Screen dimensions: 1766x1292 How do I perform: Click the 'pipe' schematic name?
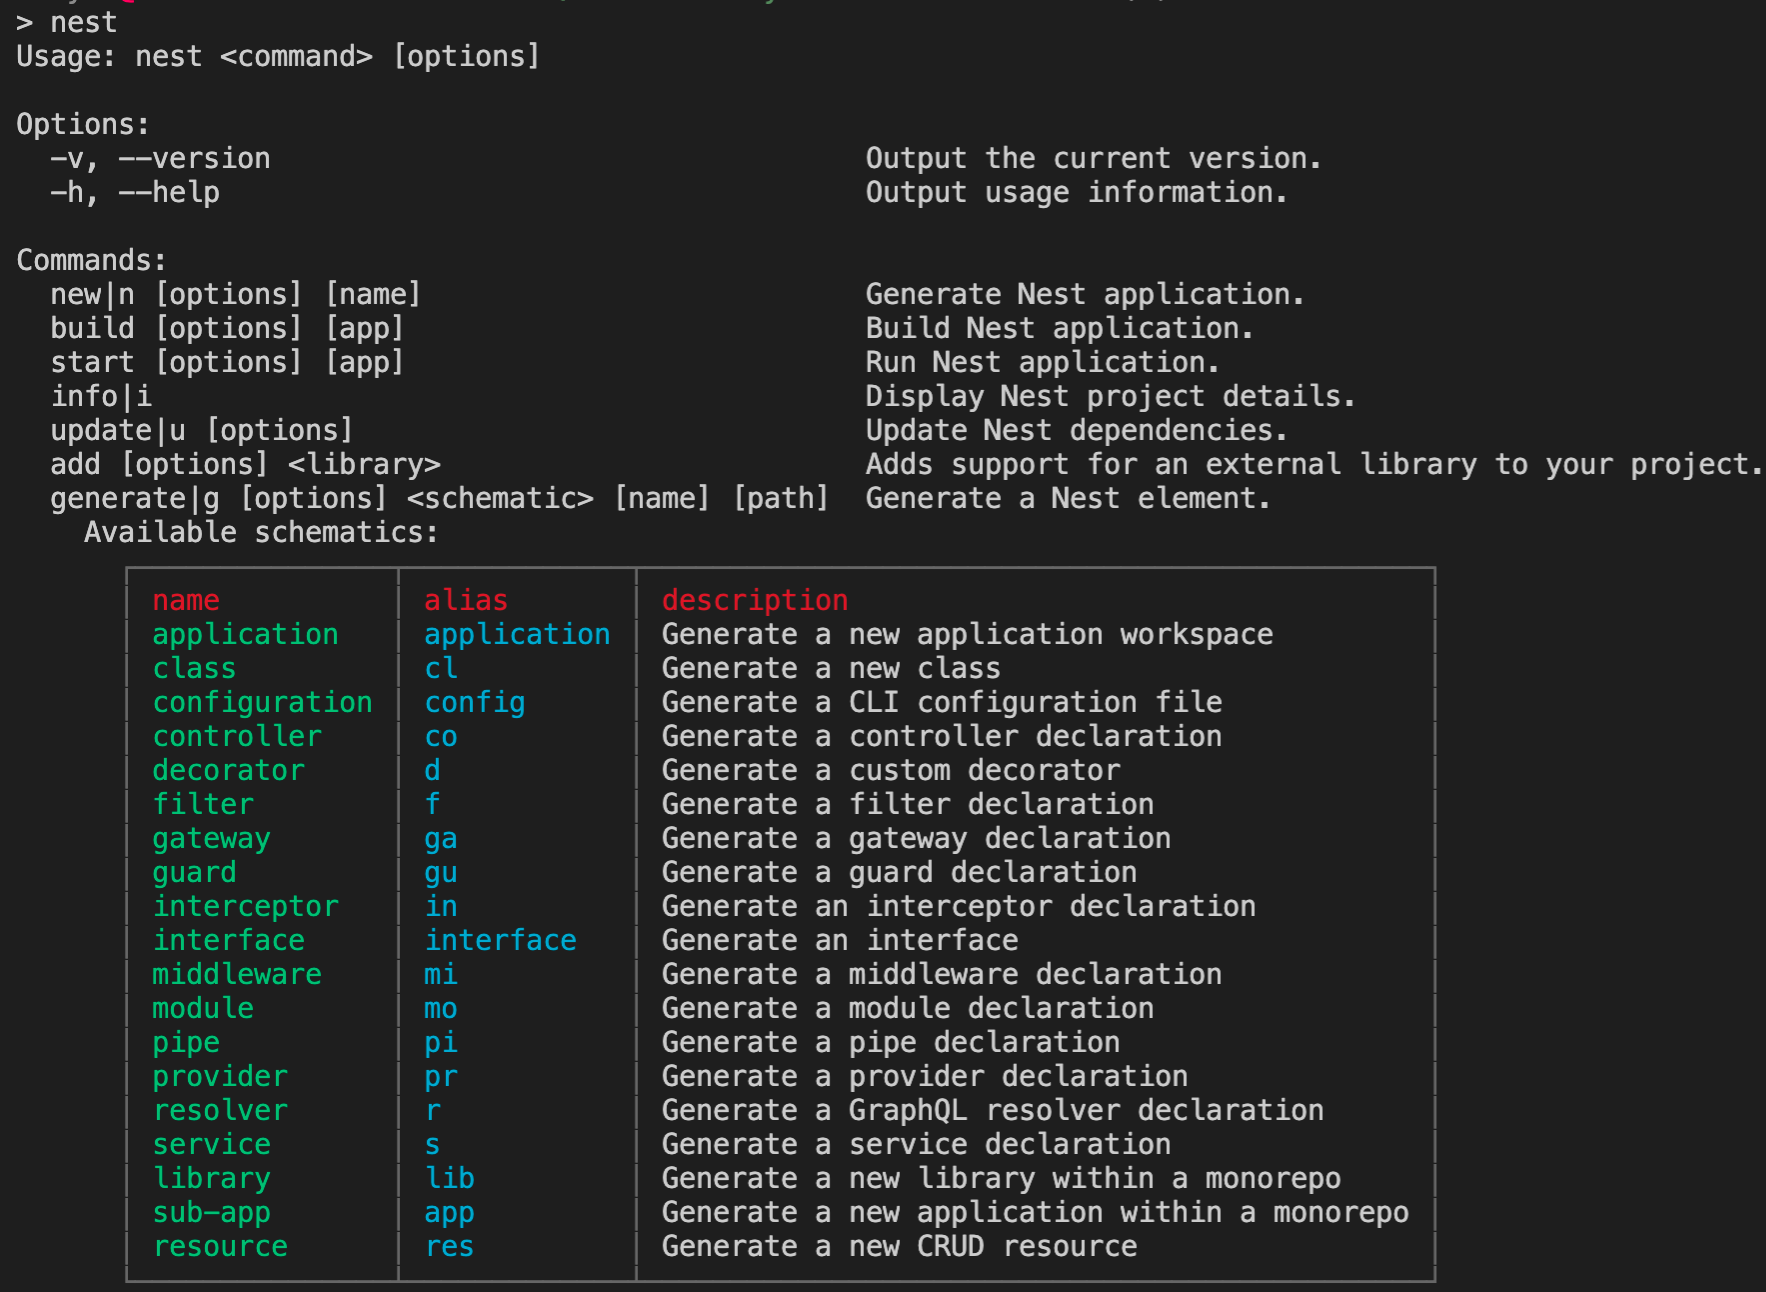point(186,1043)
